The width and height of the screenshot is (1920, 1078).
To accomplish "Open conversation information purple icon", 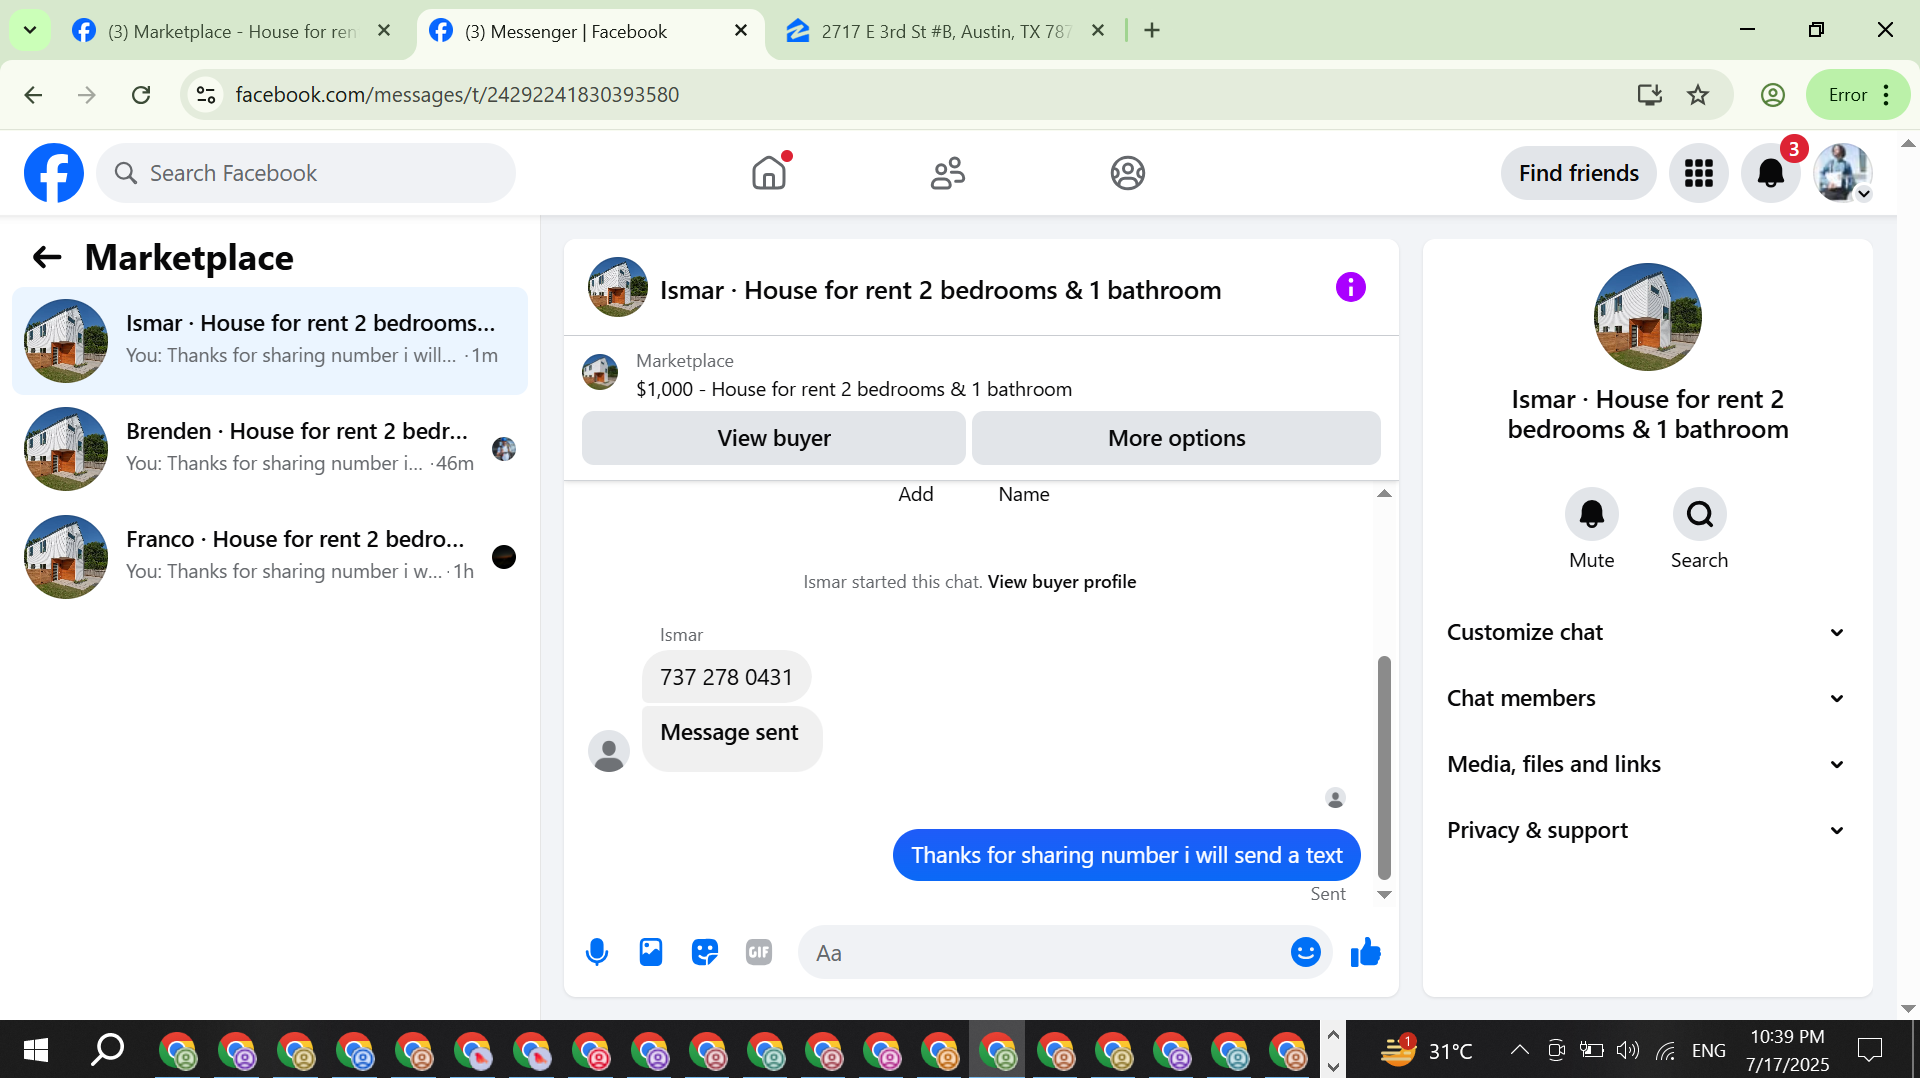I will (1350, 288).
